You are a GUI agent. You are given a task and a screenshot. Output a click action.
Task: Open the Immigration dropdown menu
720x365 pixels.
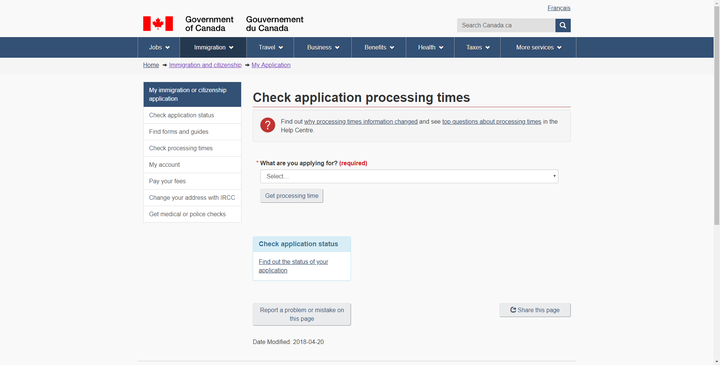(213, 47)
